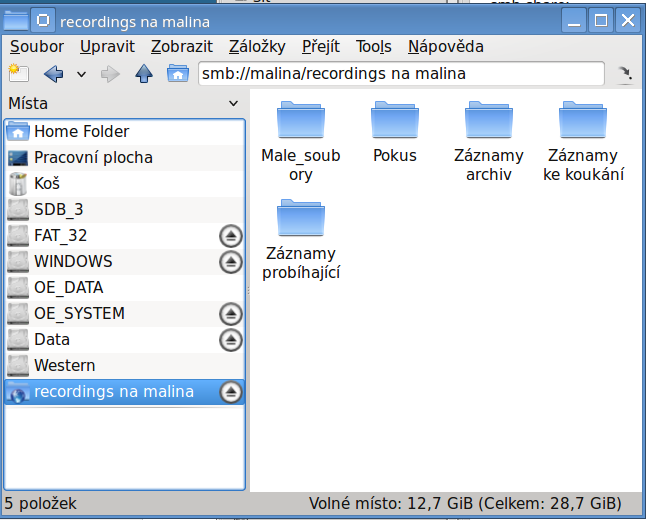Select OE_DATA drive in sidebar
Viewport: 653px width, 520px height.
click(x=125, y=288)
